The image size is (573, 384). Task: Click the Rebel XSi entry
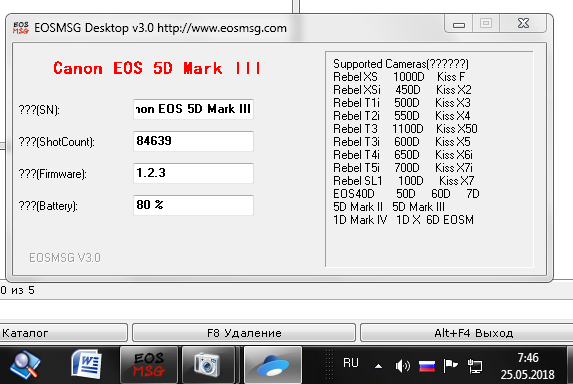(x=357, y=90)
